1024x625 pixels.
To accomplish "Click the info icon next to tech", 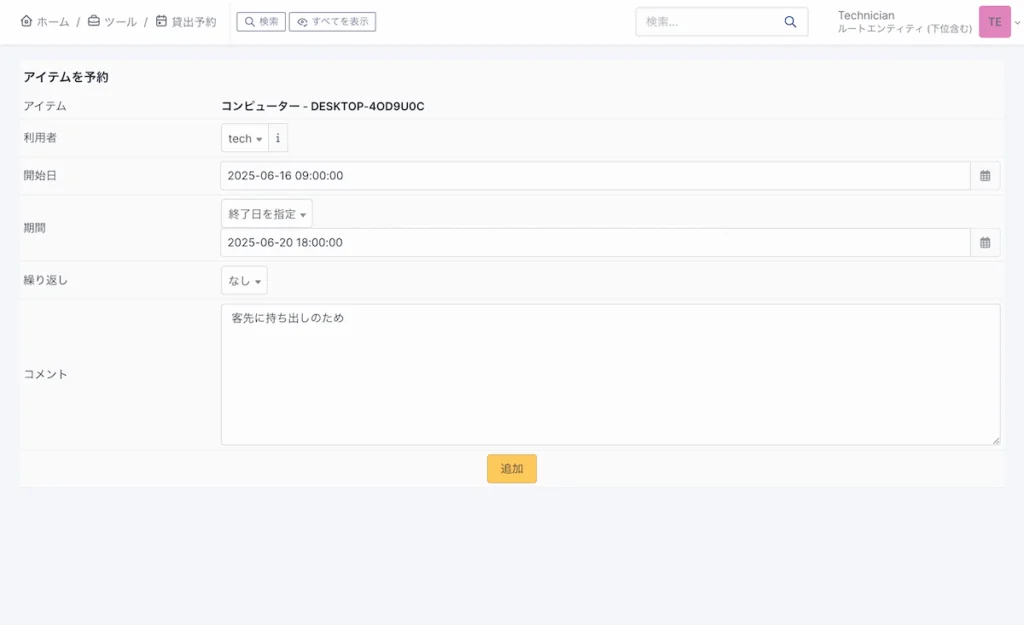I will click(x=278, y=138).
